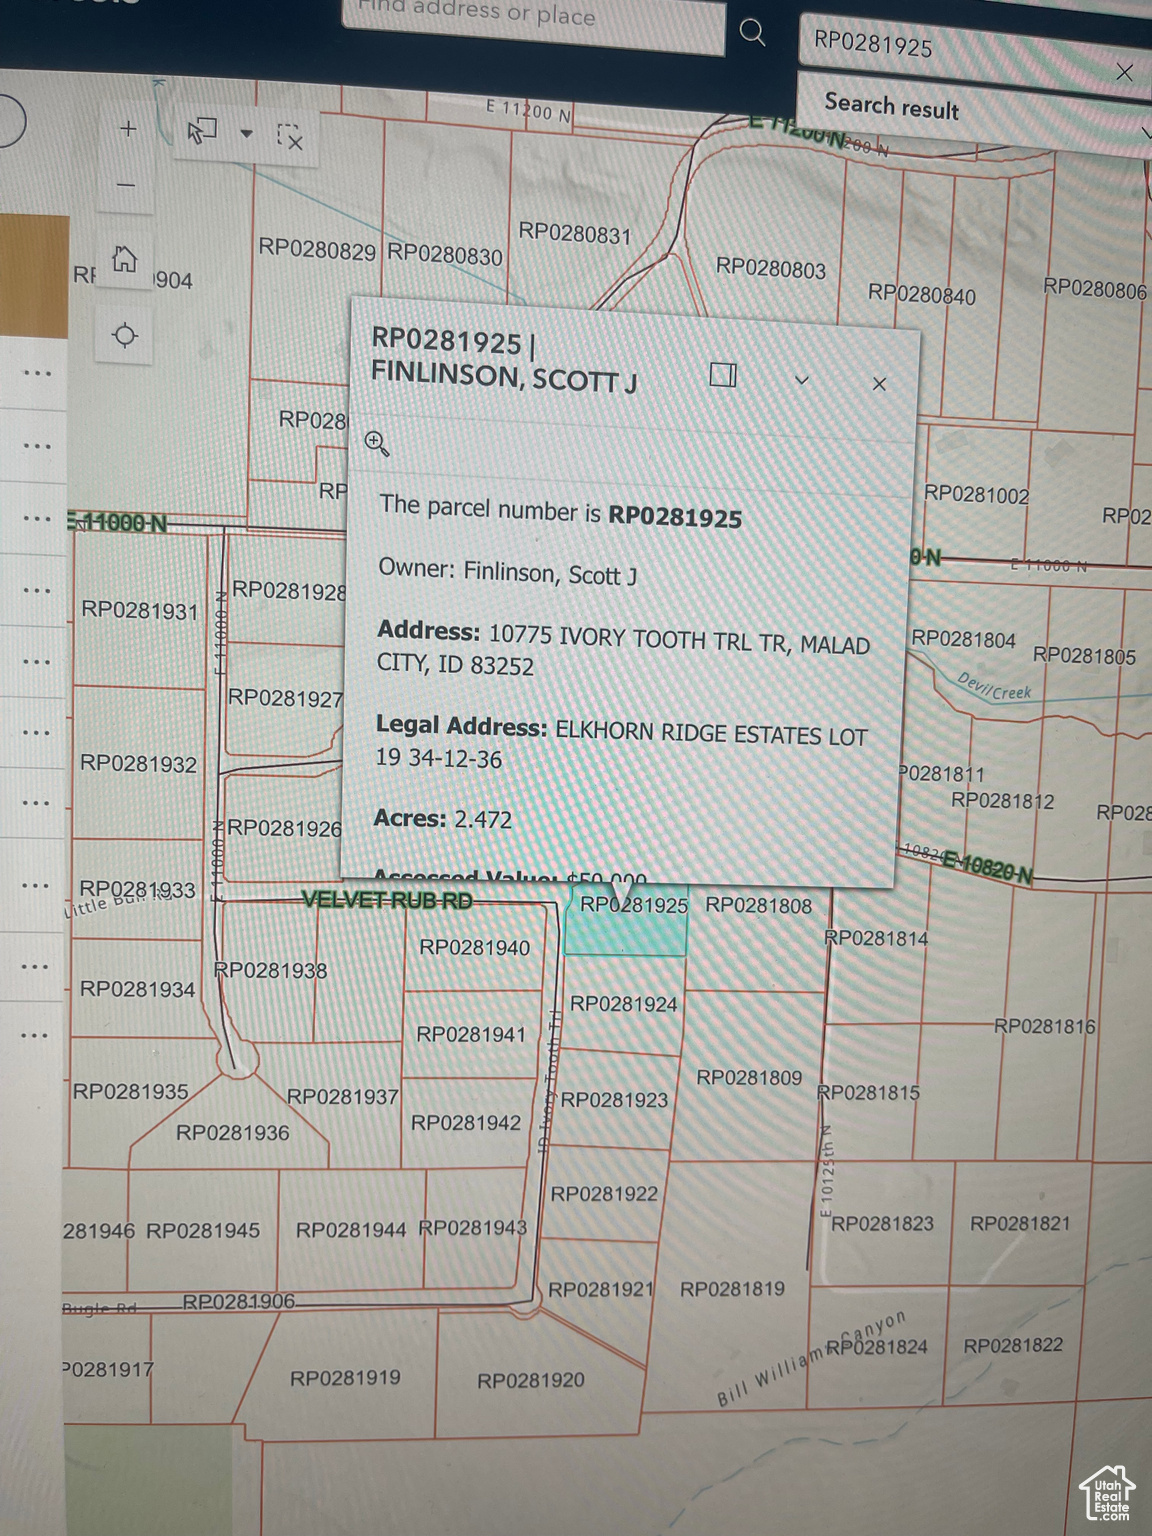Image resolution: width=1152 pixels, height=1536 pixels.
Task: Open bottommost three-dot menu in left panel
Action: (35, 1035)
